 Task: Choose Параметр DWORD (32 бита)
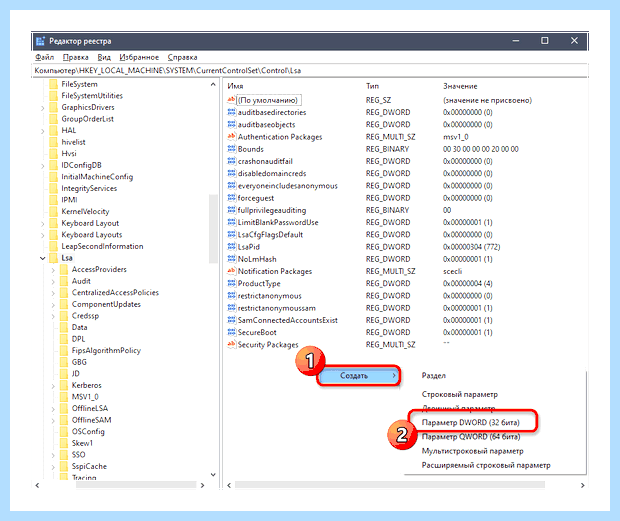(471, 423)
